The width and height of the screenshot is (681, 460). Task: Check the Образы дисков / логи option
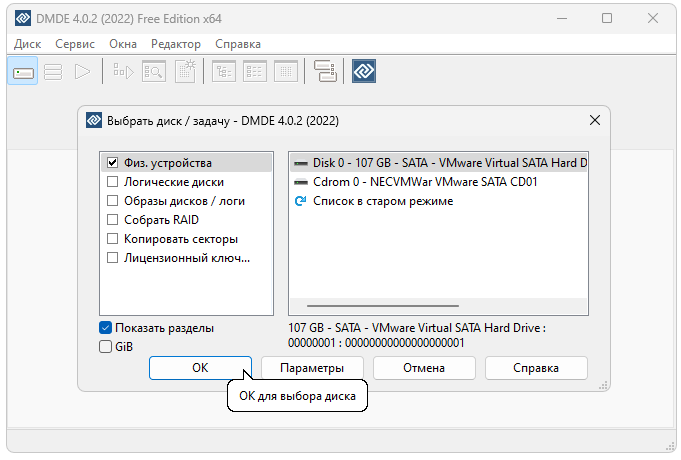click(x=112, y=201)
